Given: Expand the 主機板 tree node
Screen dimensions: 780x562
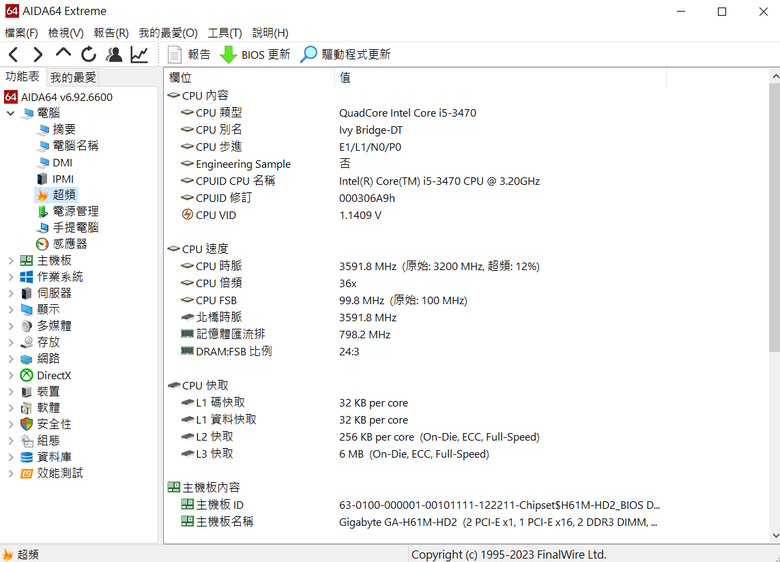Looking at the screenshot, I should [10, 260].
